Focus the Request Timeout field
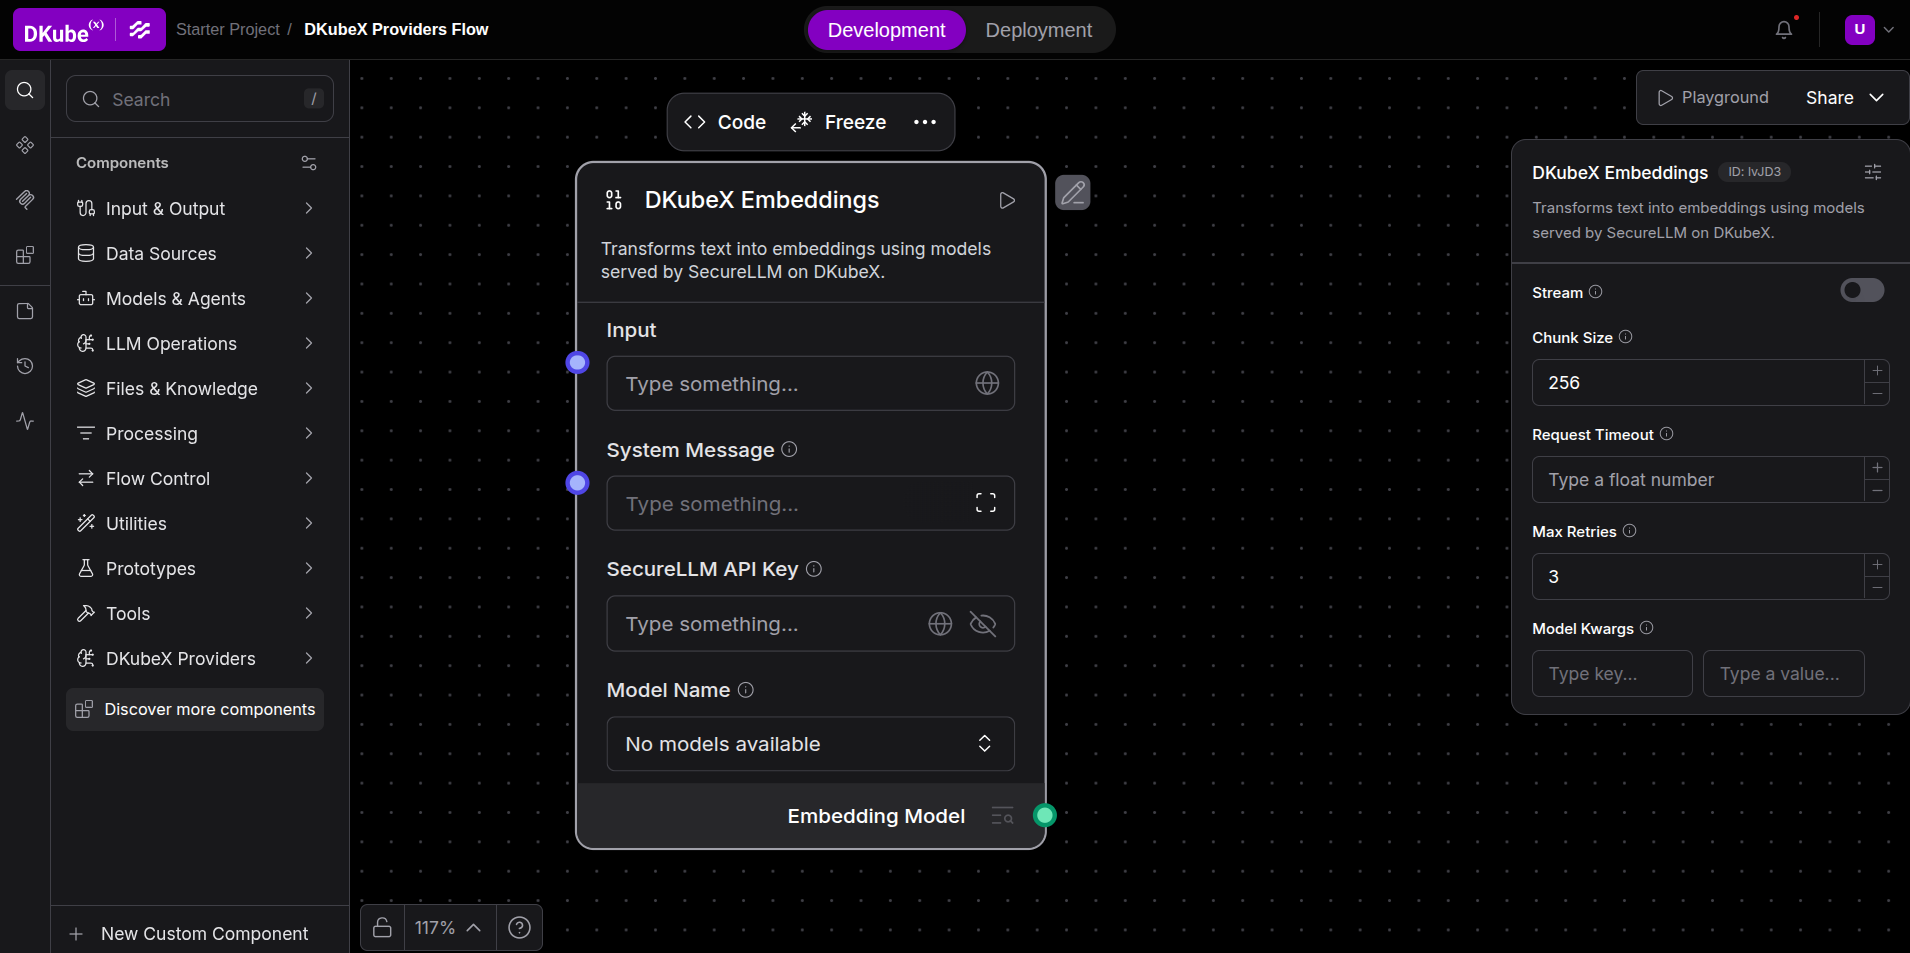 tap(1698, 480)
